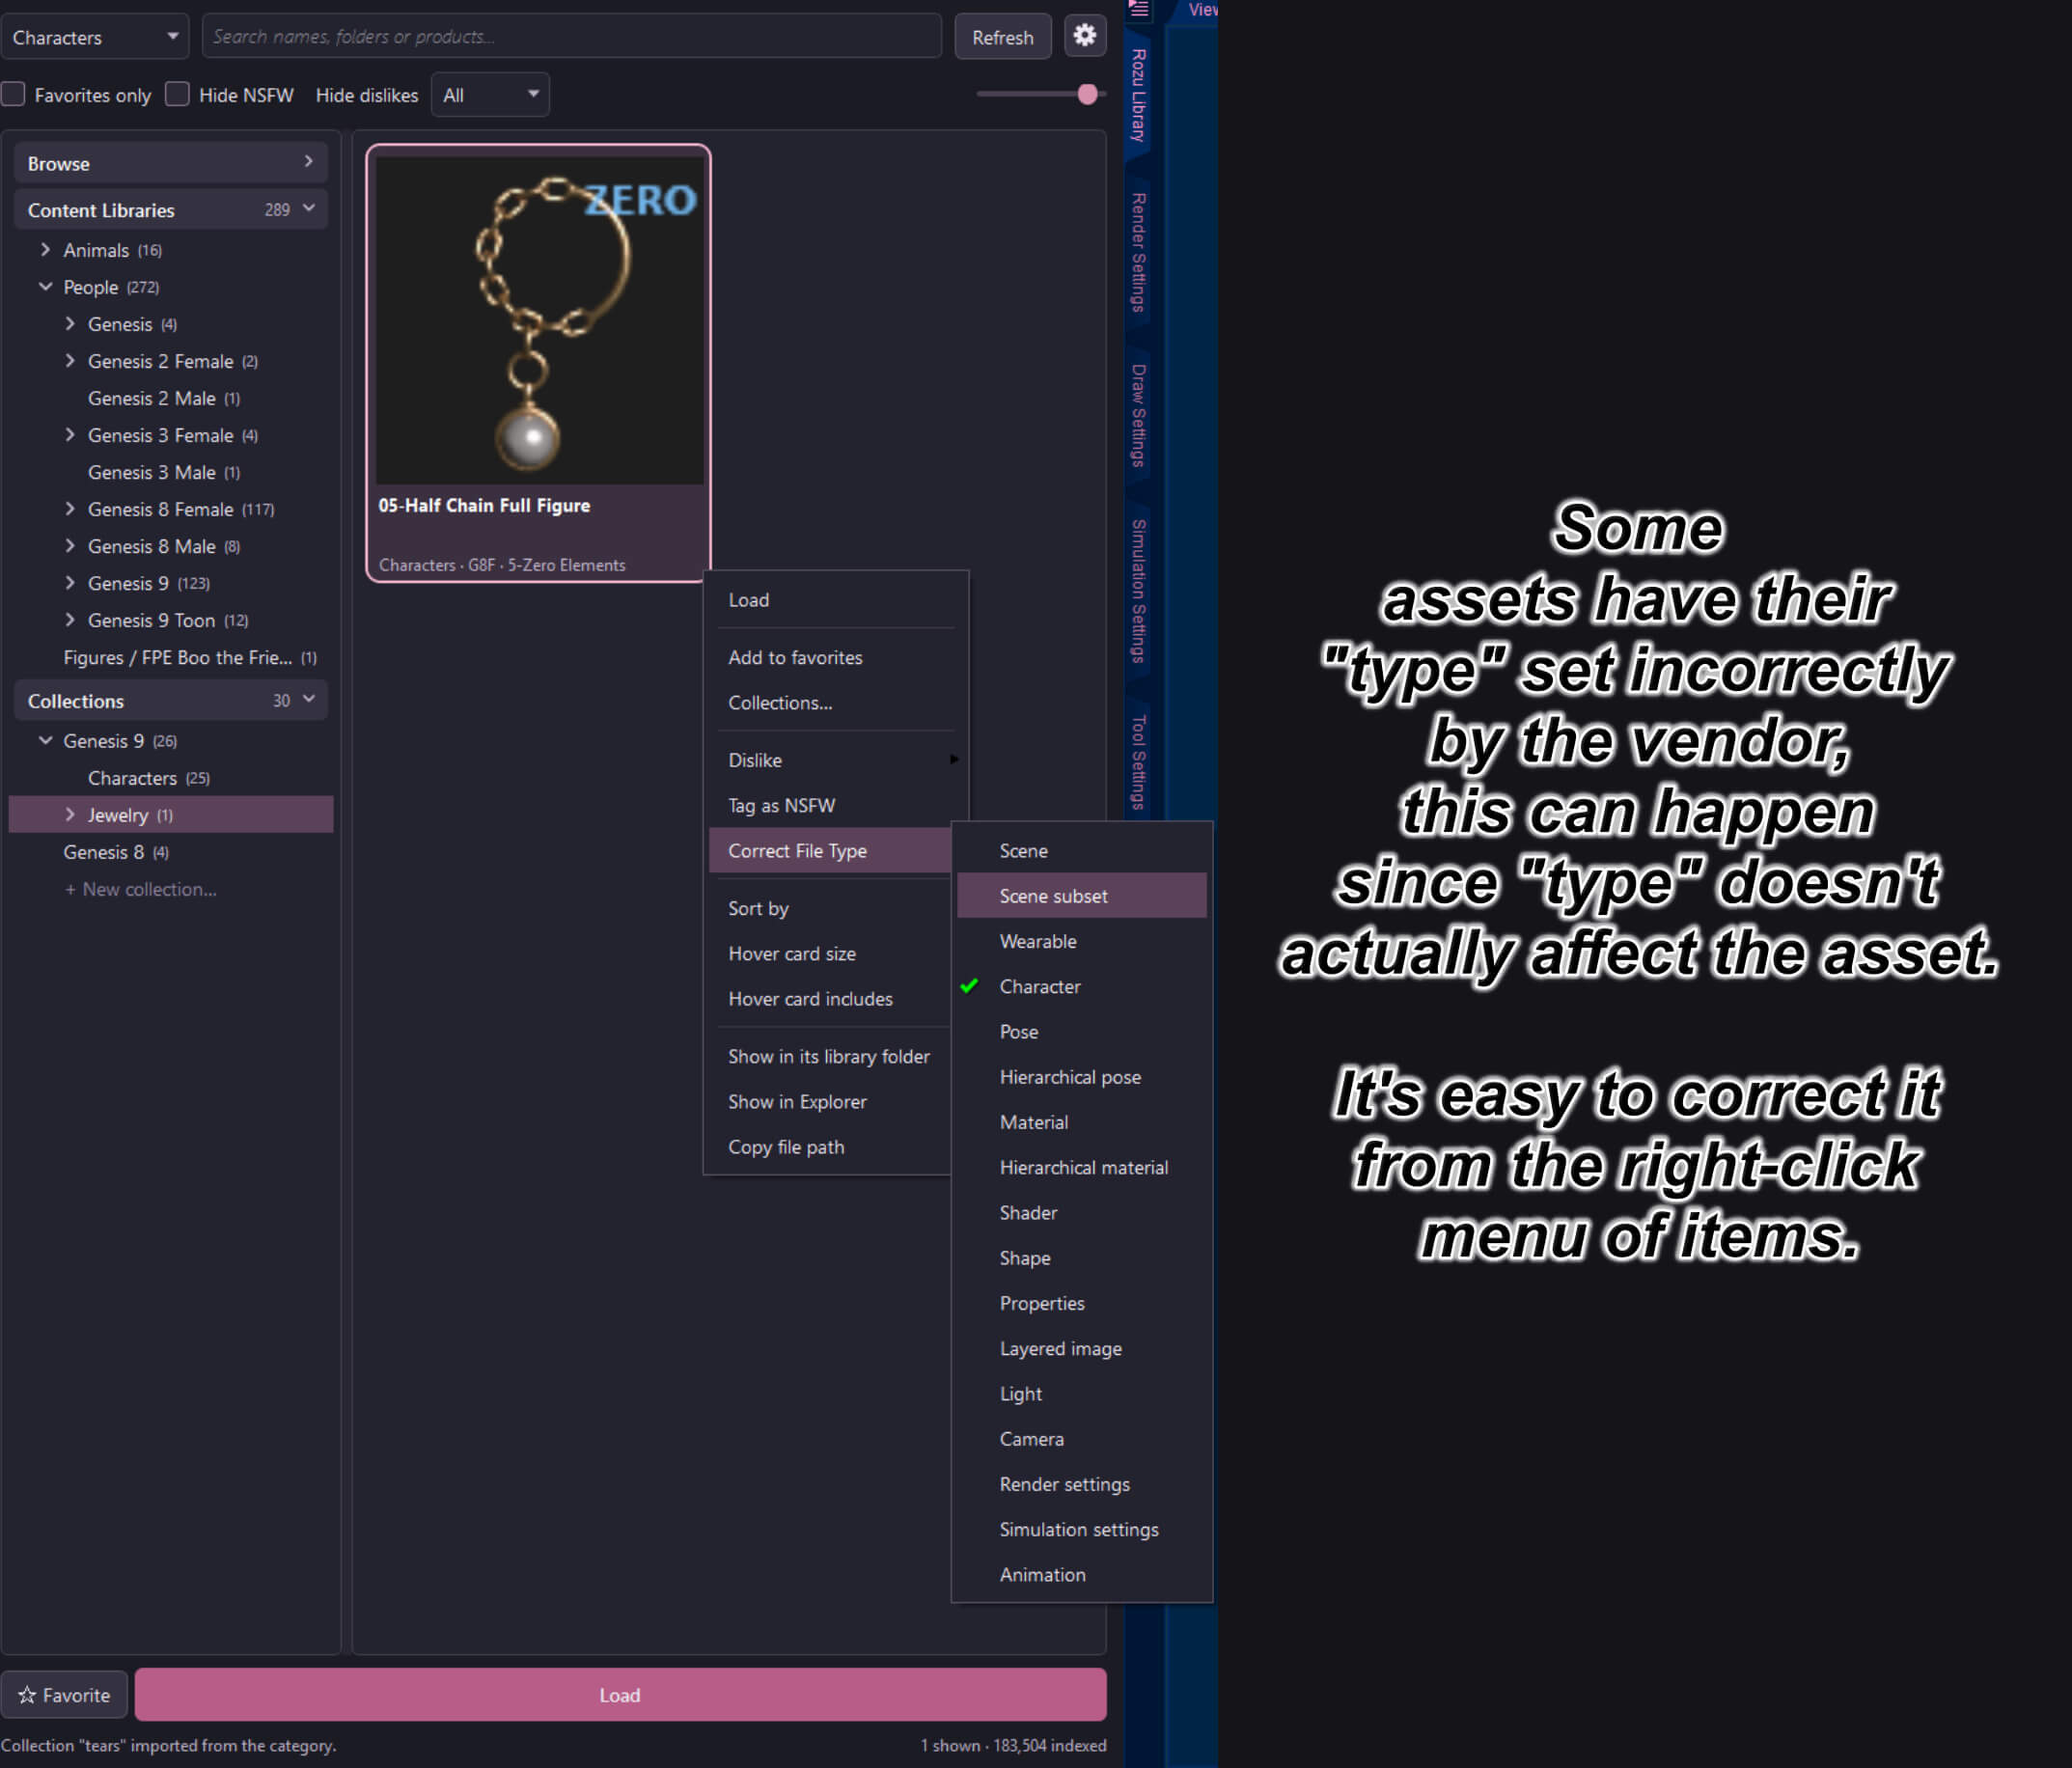Toggle the Hide NSFW checkbox

177,94
